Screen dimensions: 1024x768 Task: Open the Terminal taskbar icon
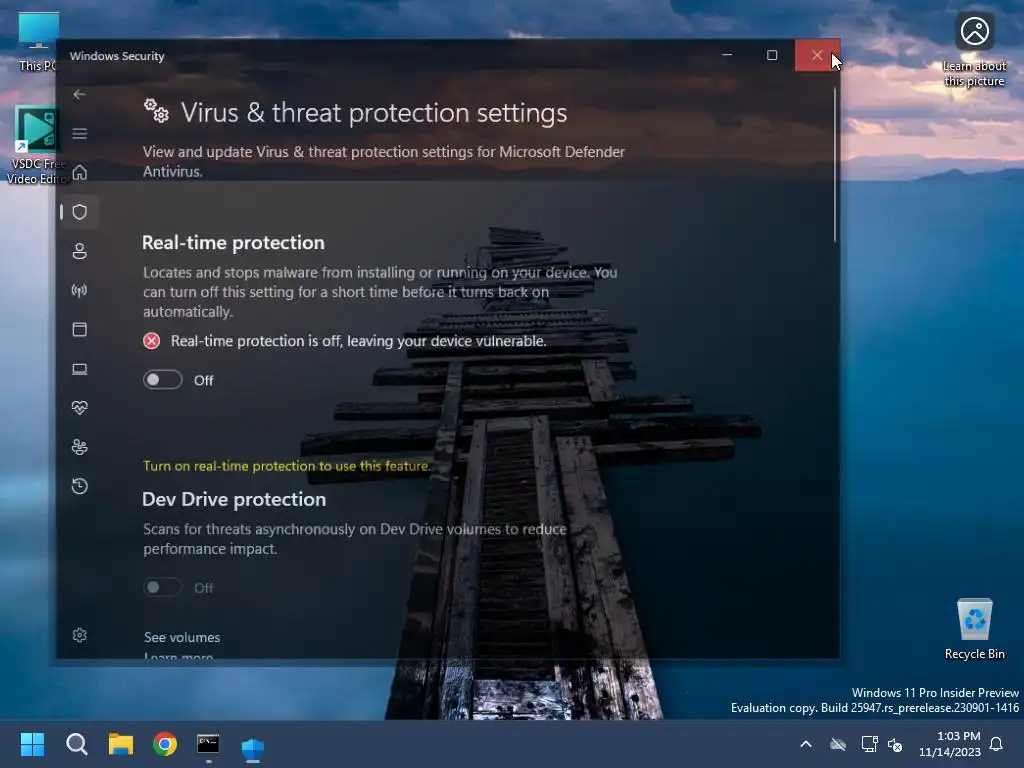208,744
